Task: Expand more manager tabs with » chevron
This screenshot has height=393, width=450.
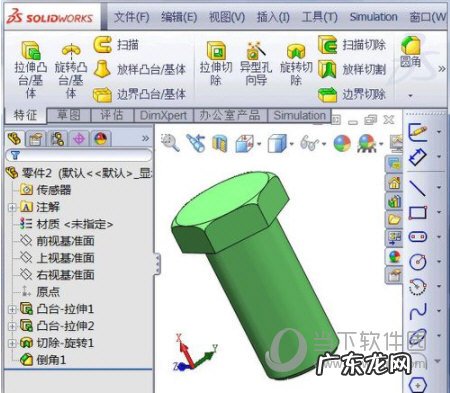Action: [145, 138]
